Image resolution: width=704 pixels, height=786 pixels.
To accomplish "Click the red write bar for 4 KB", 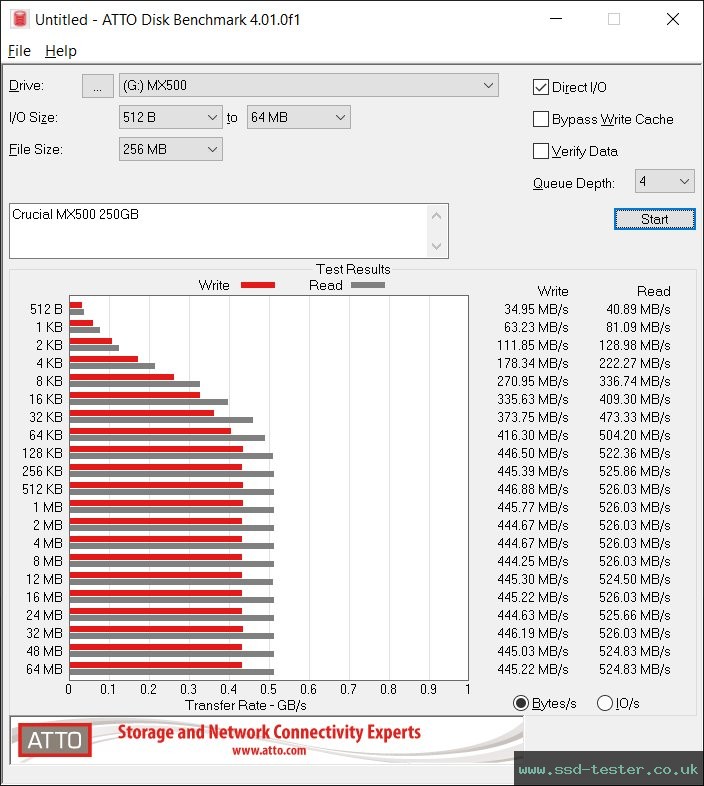I will (x=104, y=359).
